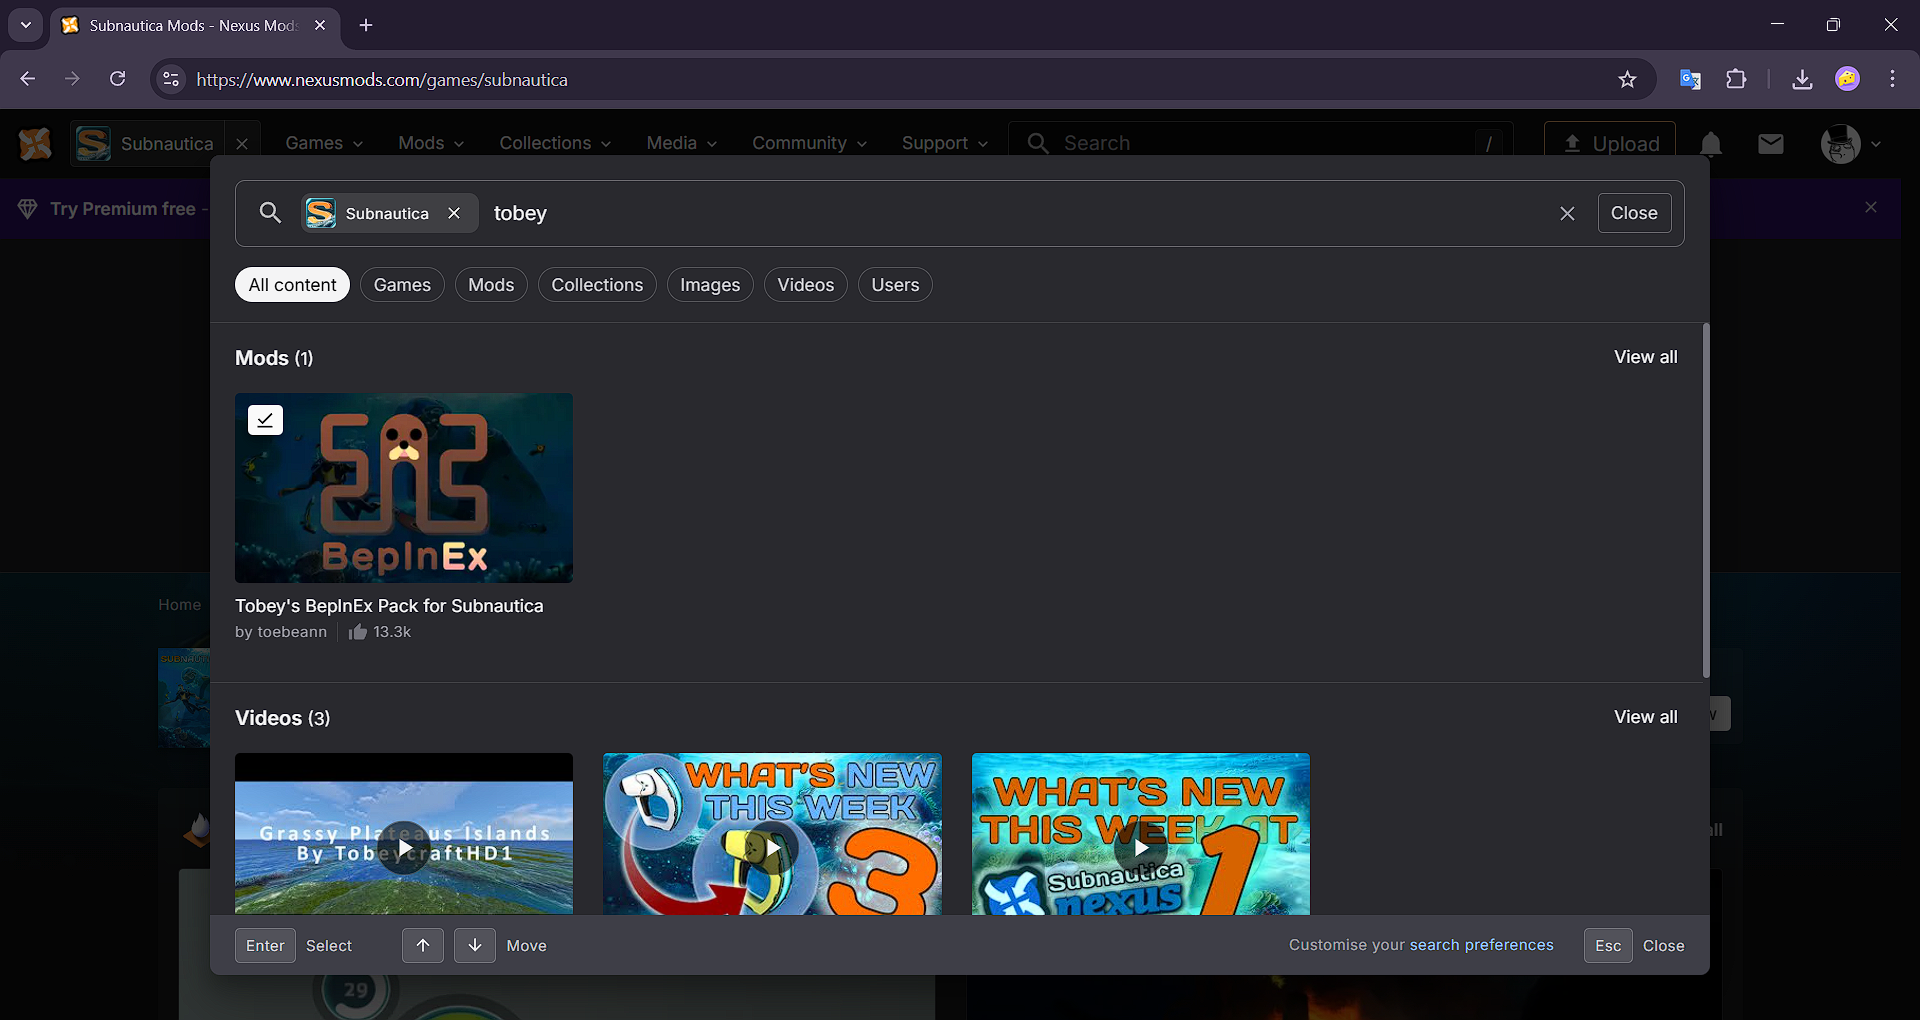Clear the search text with X icon
The height and width of the screenshot is (1020, 1920).
[x=1567, y=213]
